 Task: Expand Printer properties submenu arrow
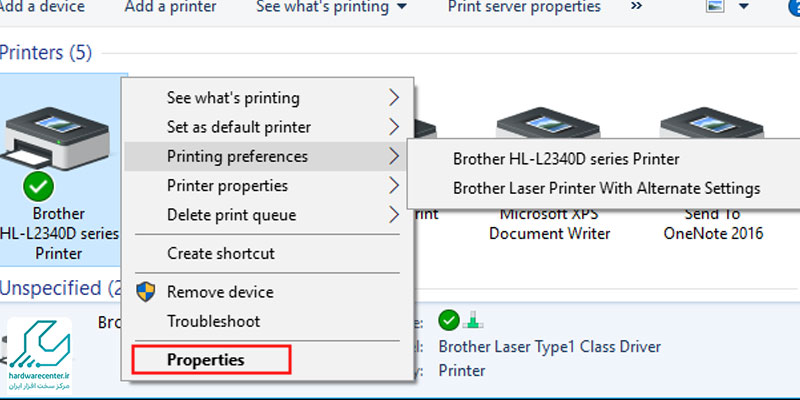pyautogui.click(x=394, y=186)
